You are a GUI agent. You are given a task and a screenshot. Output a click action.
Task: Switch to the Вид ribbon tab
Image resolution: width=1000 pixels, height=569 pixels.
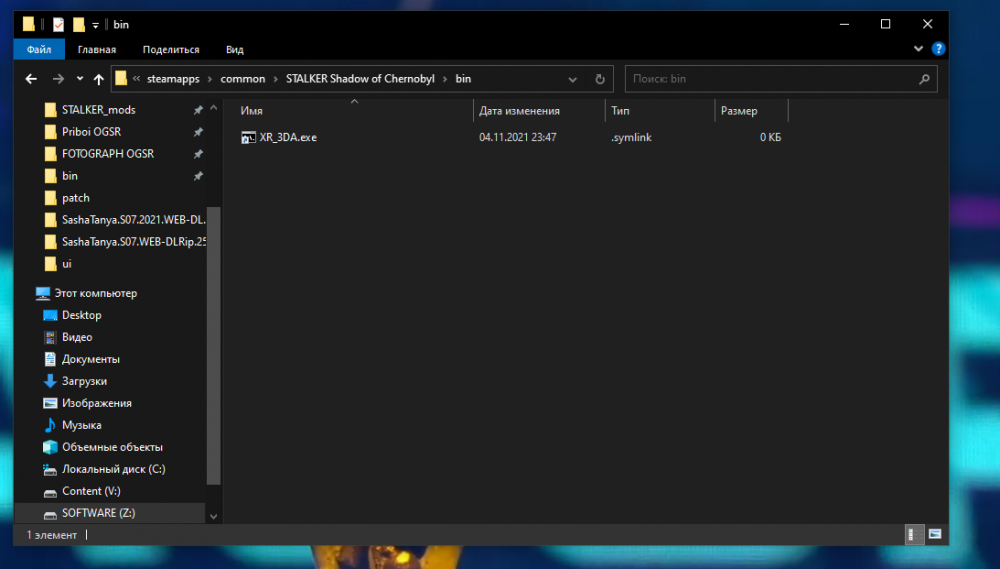pyautogui.click(x=235, y=49)
